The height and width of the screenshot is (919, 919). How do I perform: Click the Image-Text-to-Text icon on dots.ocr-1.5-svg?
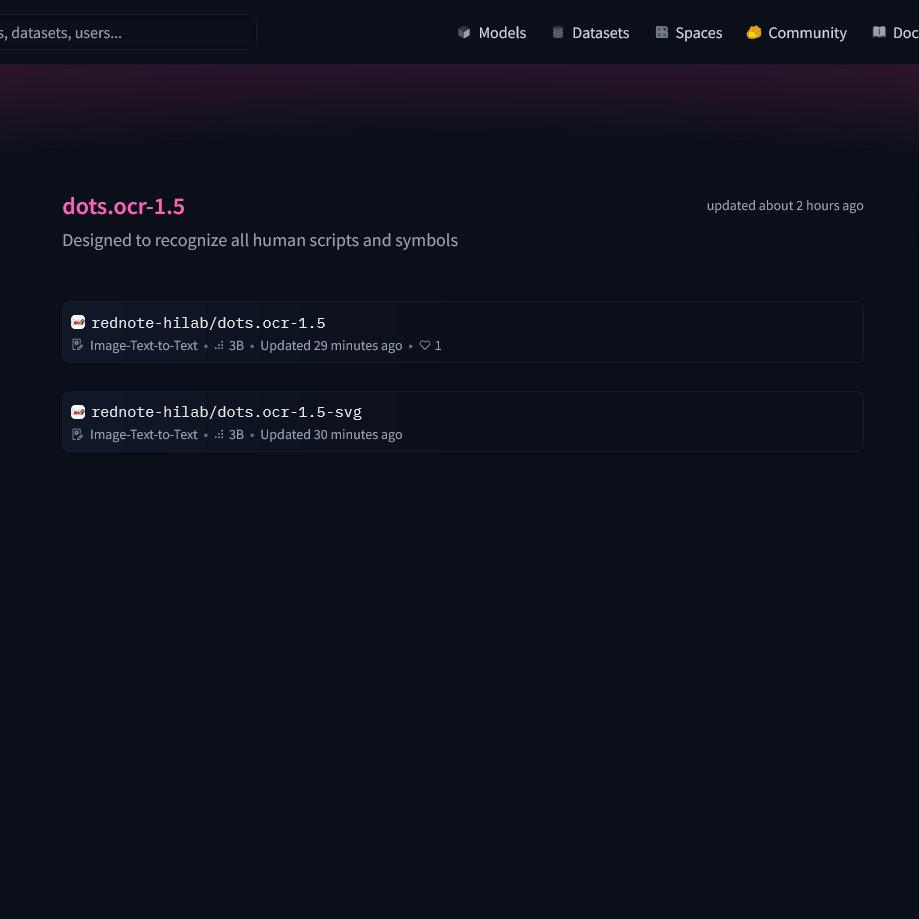point(77,434)
